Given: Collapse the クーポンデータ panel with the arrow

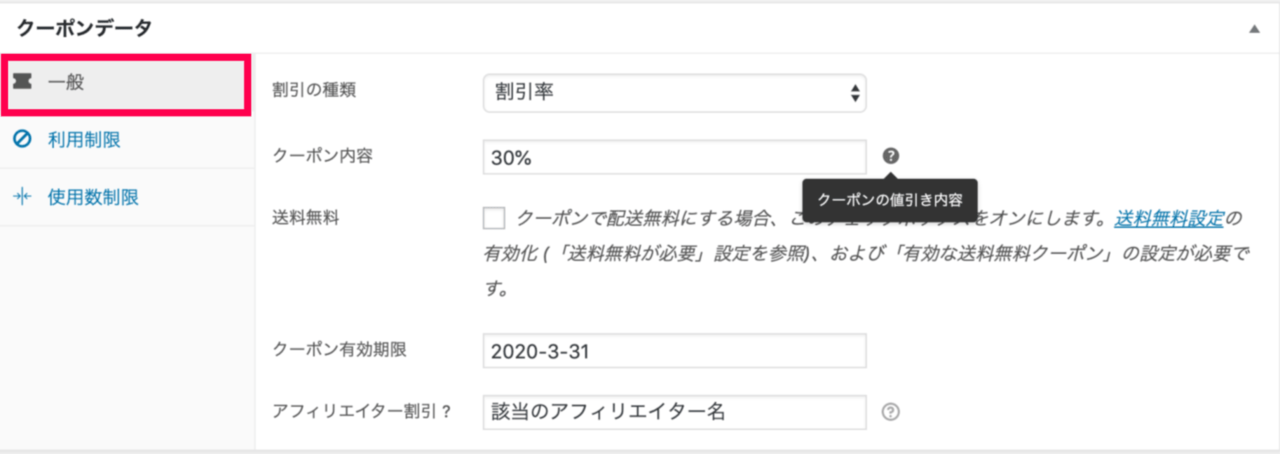Looking at the screenshot, I should coord(1254,29).
